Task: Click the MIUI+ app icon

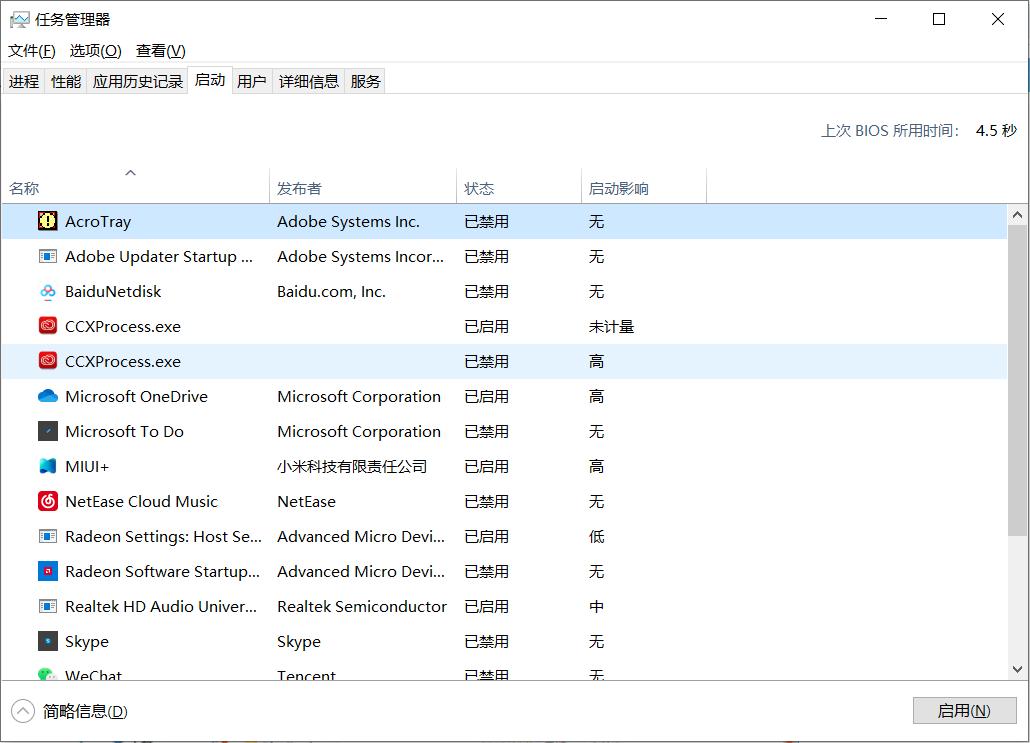Action: tap(47, 466)
